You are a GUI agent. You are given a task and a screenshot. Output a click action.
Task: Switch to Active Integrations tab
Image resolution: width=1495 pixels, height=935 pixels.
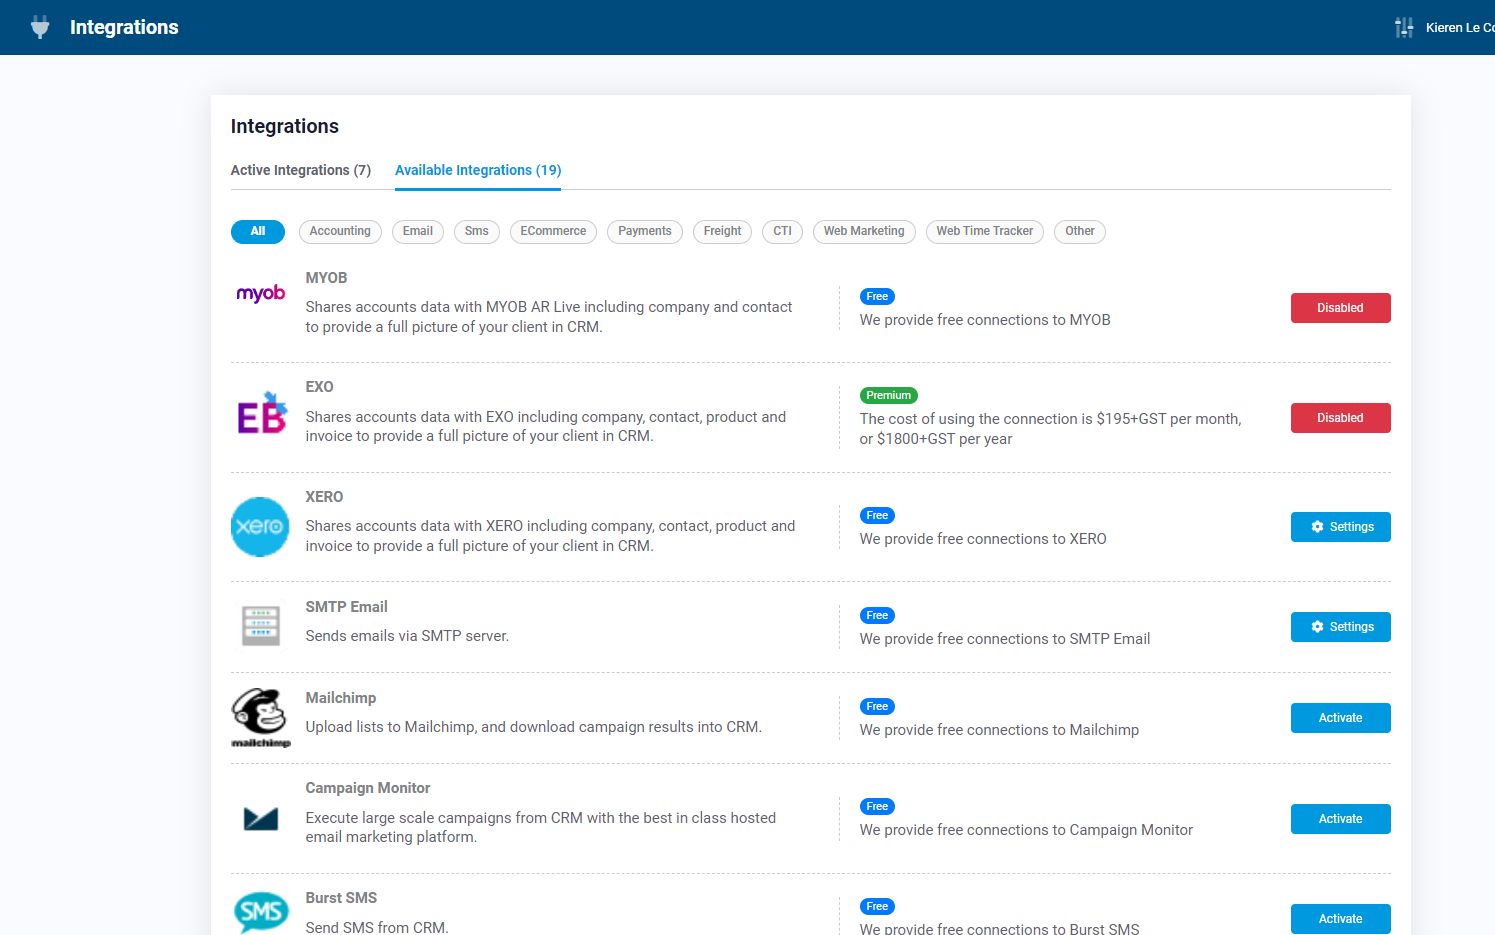tap(301, 170)
